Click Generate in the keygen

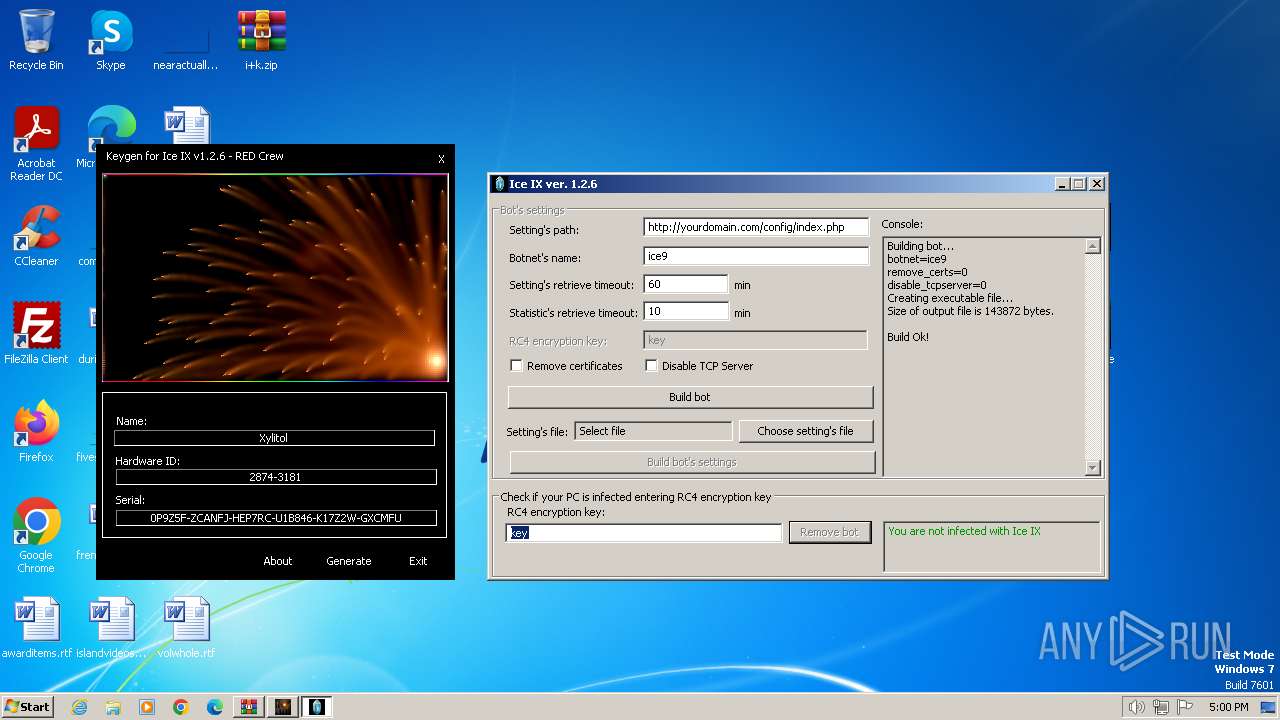point(348,561)
